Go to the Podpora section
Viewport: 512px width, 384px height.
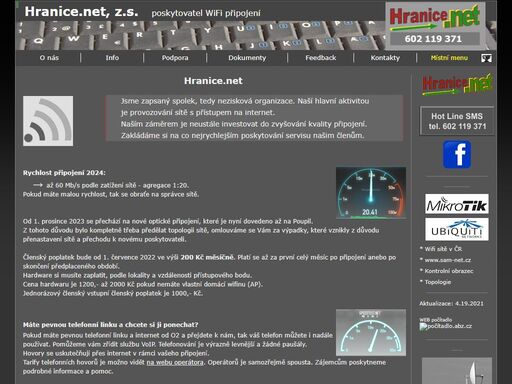[x=175, y=58]
